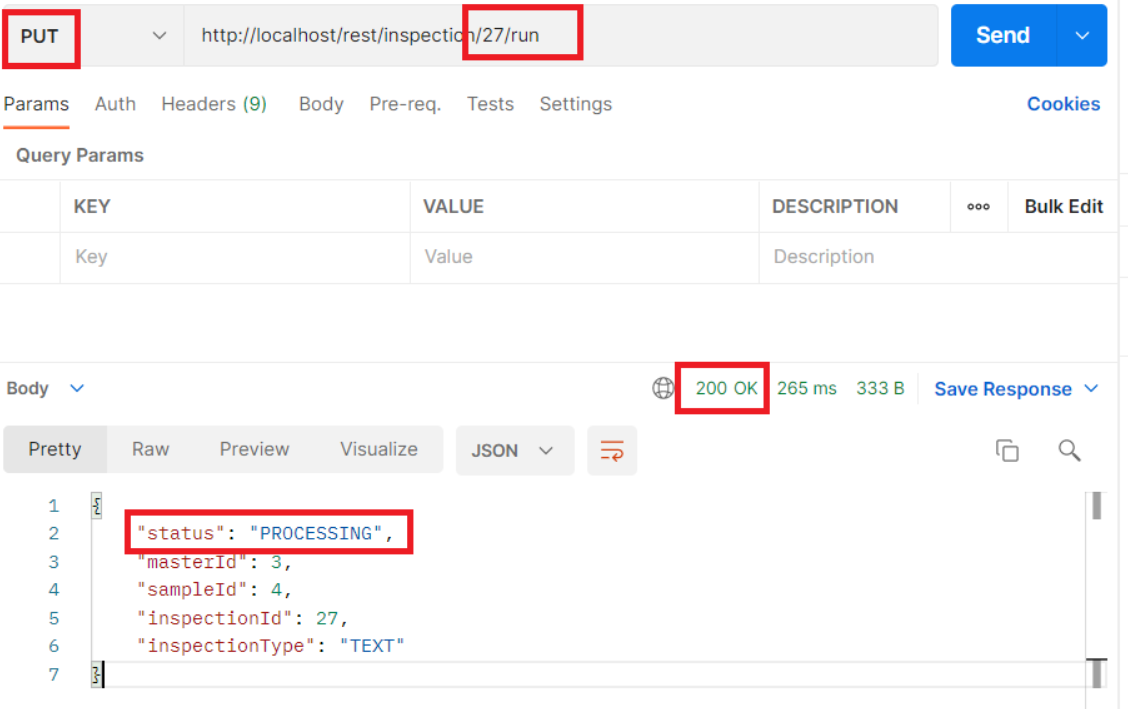Open the PUT method dropdown
Screen dimensions: 1128x709
point(92,36)
